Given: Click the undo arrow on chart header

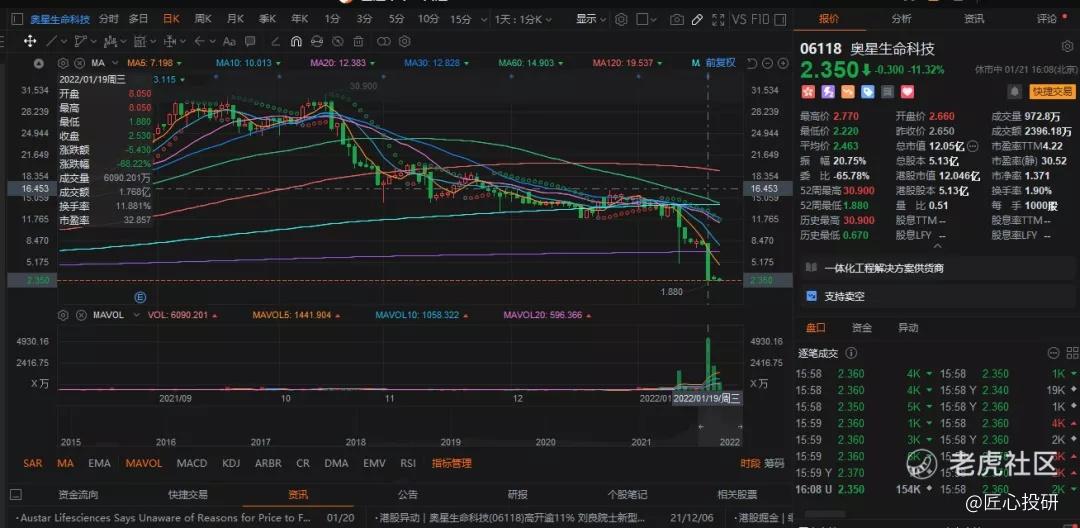Looking at the screenshot, I should click(752, 63).
